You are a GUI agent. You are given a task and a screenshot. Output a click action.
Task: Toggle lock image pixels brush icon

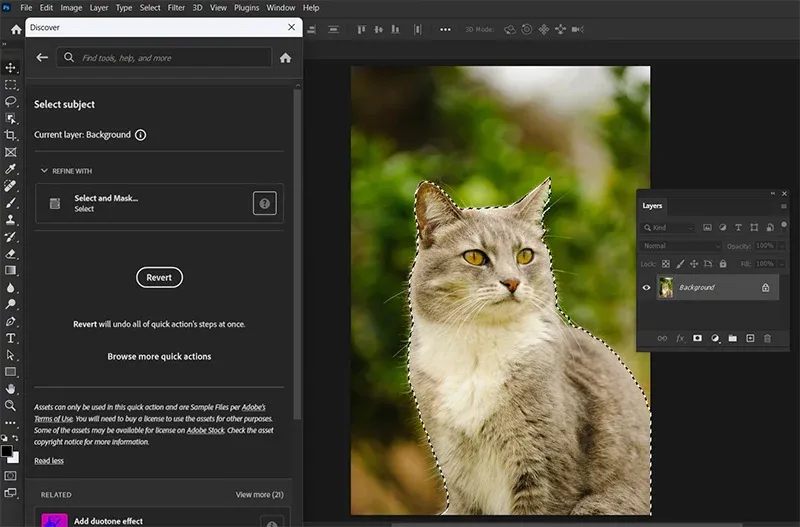click(x=680, y=264)
